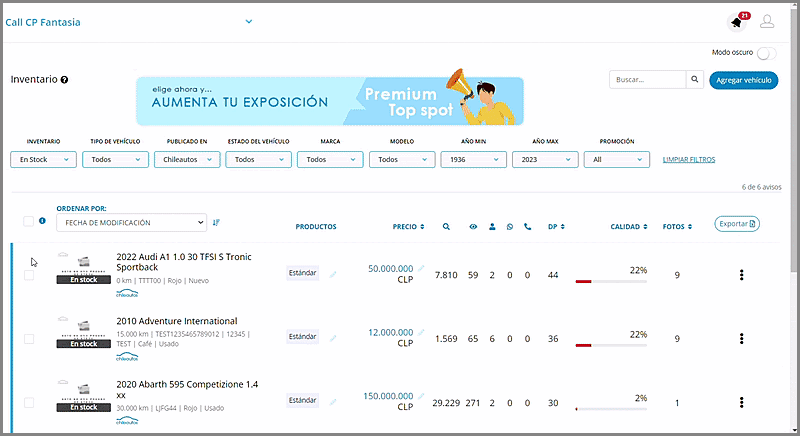This screenshot has height=436, width=800.
Task: Click Chileautos logo under Audi A1
Action: [127, 293]
